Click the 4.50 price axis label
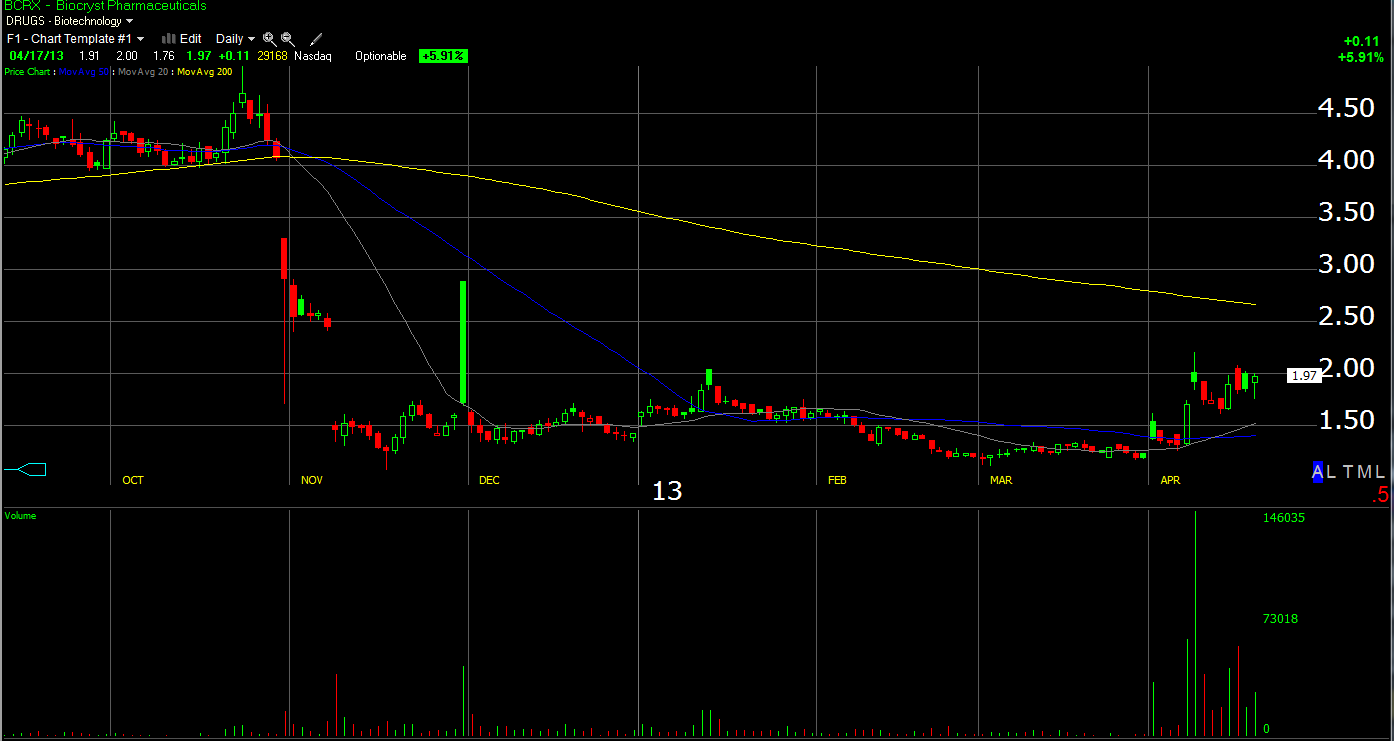The height and width of the screenshot is (741, 1394). (1345, 108)
